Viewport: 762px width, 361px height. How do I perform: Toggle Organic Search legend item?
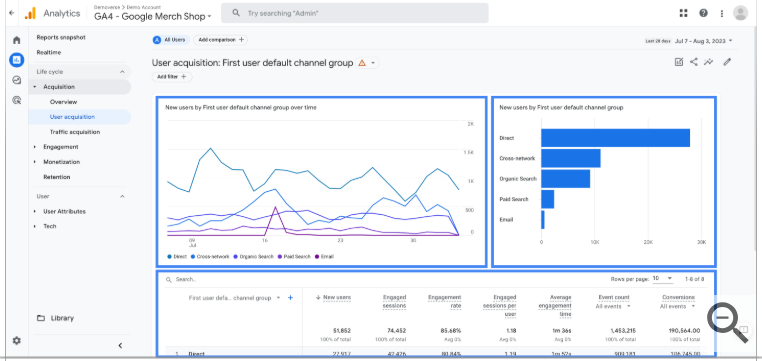click(x=253, y=257)
